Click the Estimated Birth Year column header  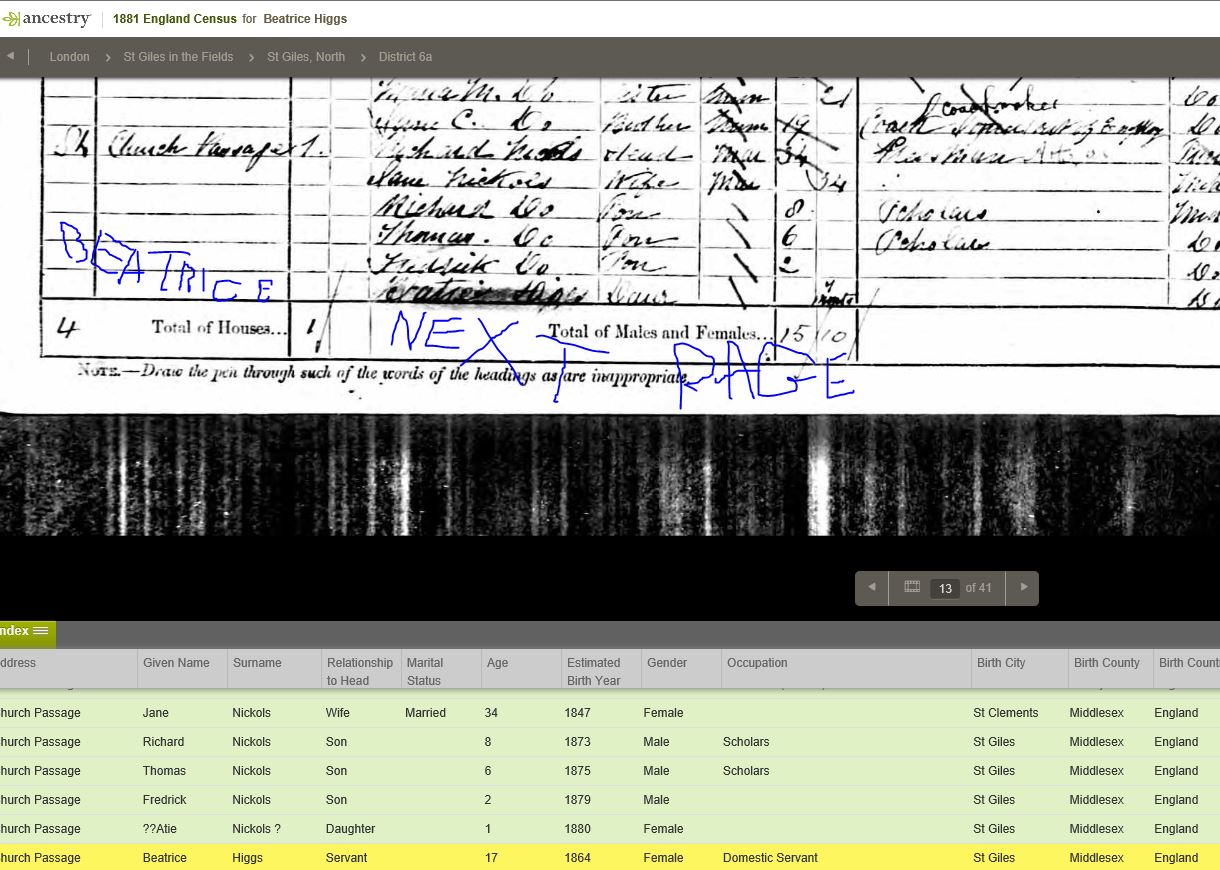pyautogui.click(x=594, y=671)
